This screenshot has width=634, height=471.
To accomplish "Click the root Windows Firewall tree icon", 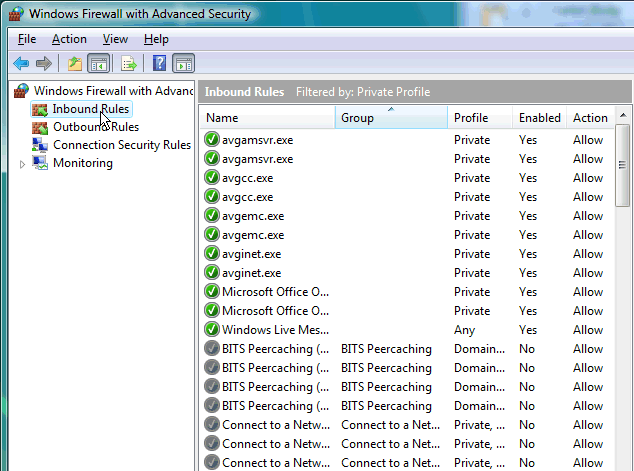I will pyautogui.click(x=21, y=91).
